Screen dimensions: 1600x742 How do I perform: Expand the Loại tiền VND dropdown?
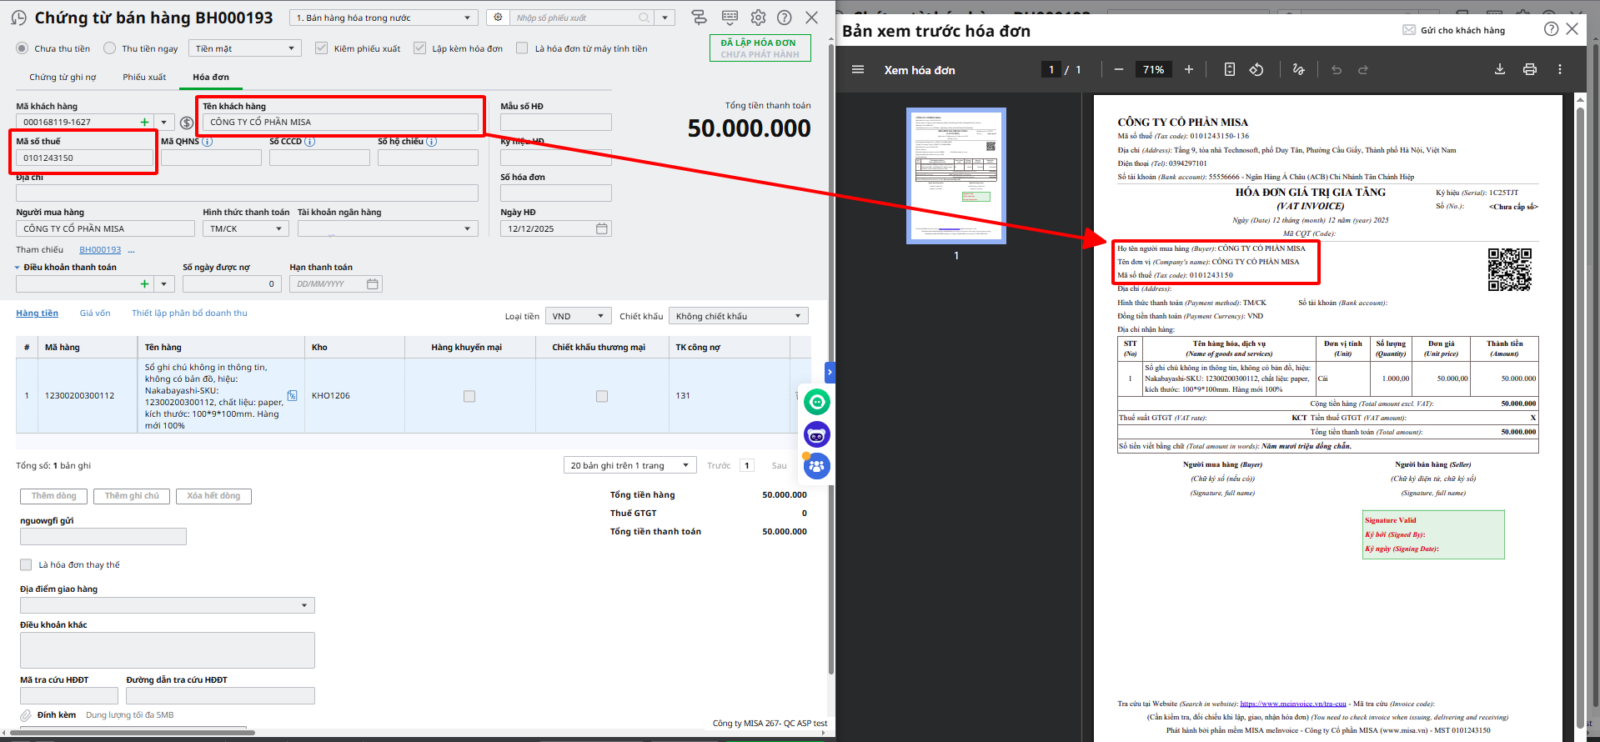click(578, 316)
